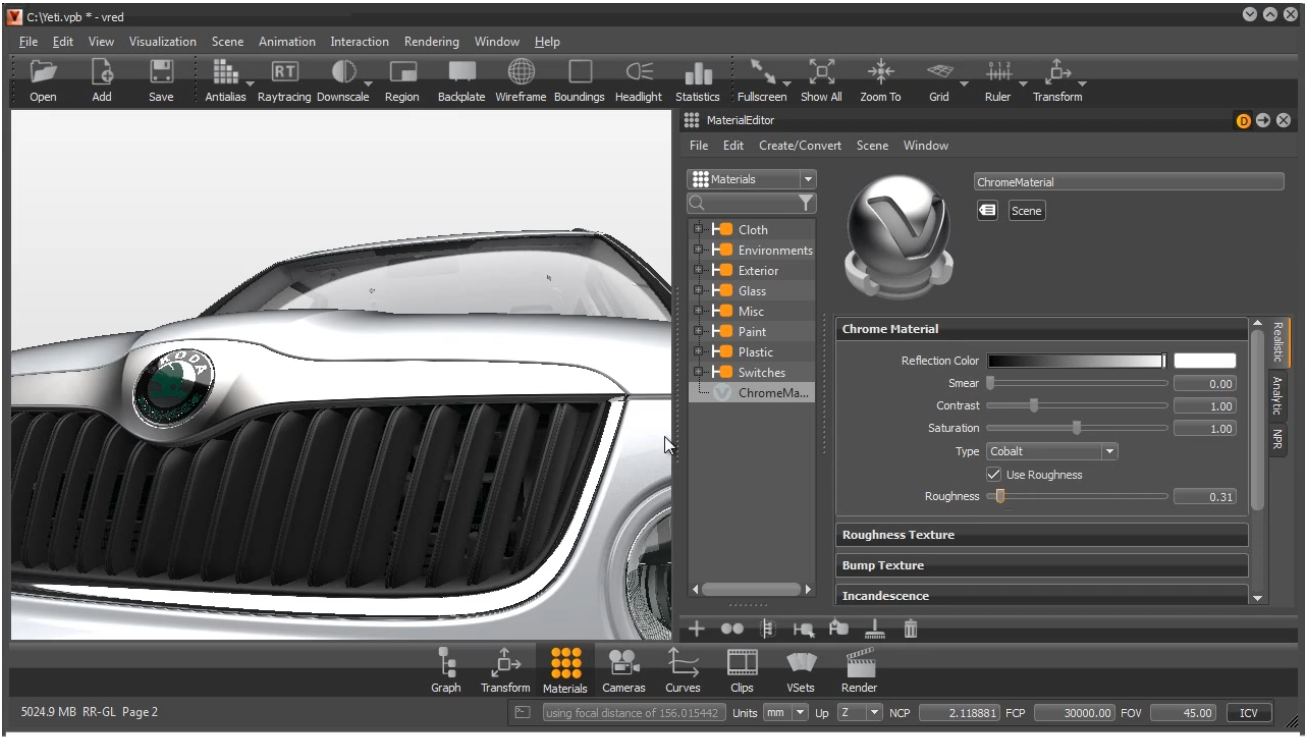
Task: Adjust the Roughness slider
Action: (x=1000, y=497)
